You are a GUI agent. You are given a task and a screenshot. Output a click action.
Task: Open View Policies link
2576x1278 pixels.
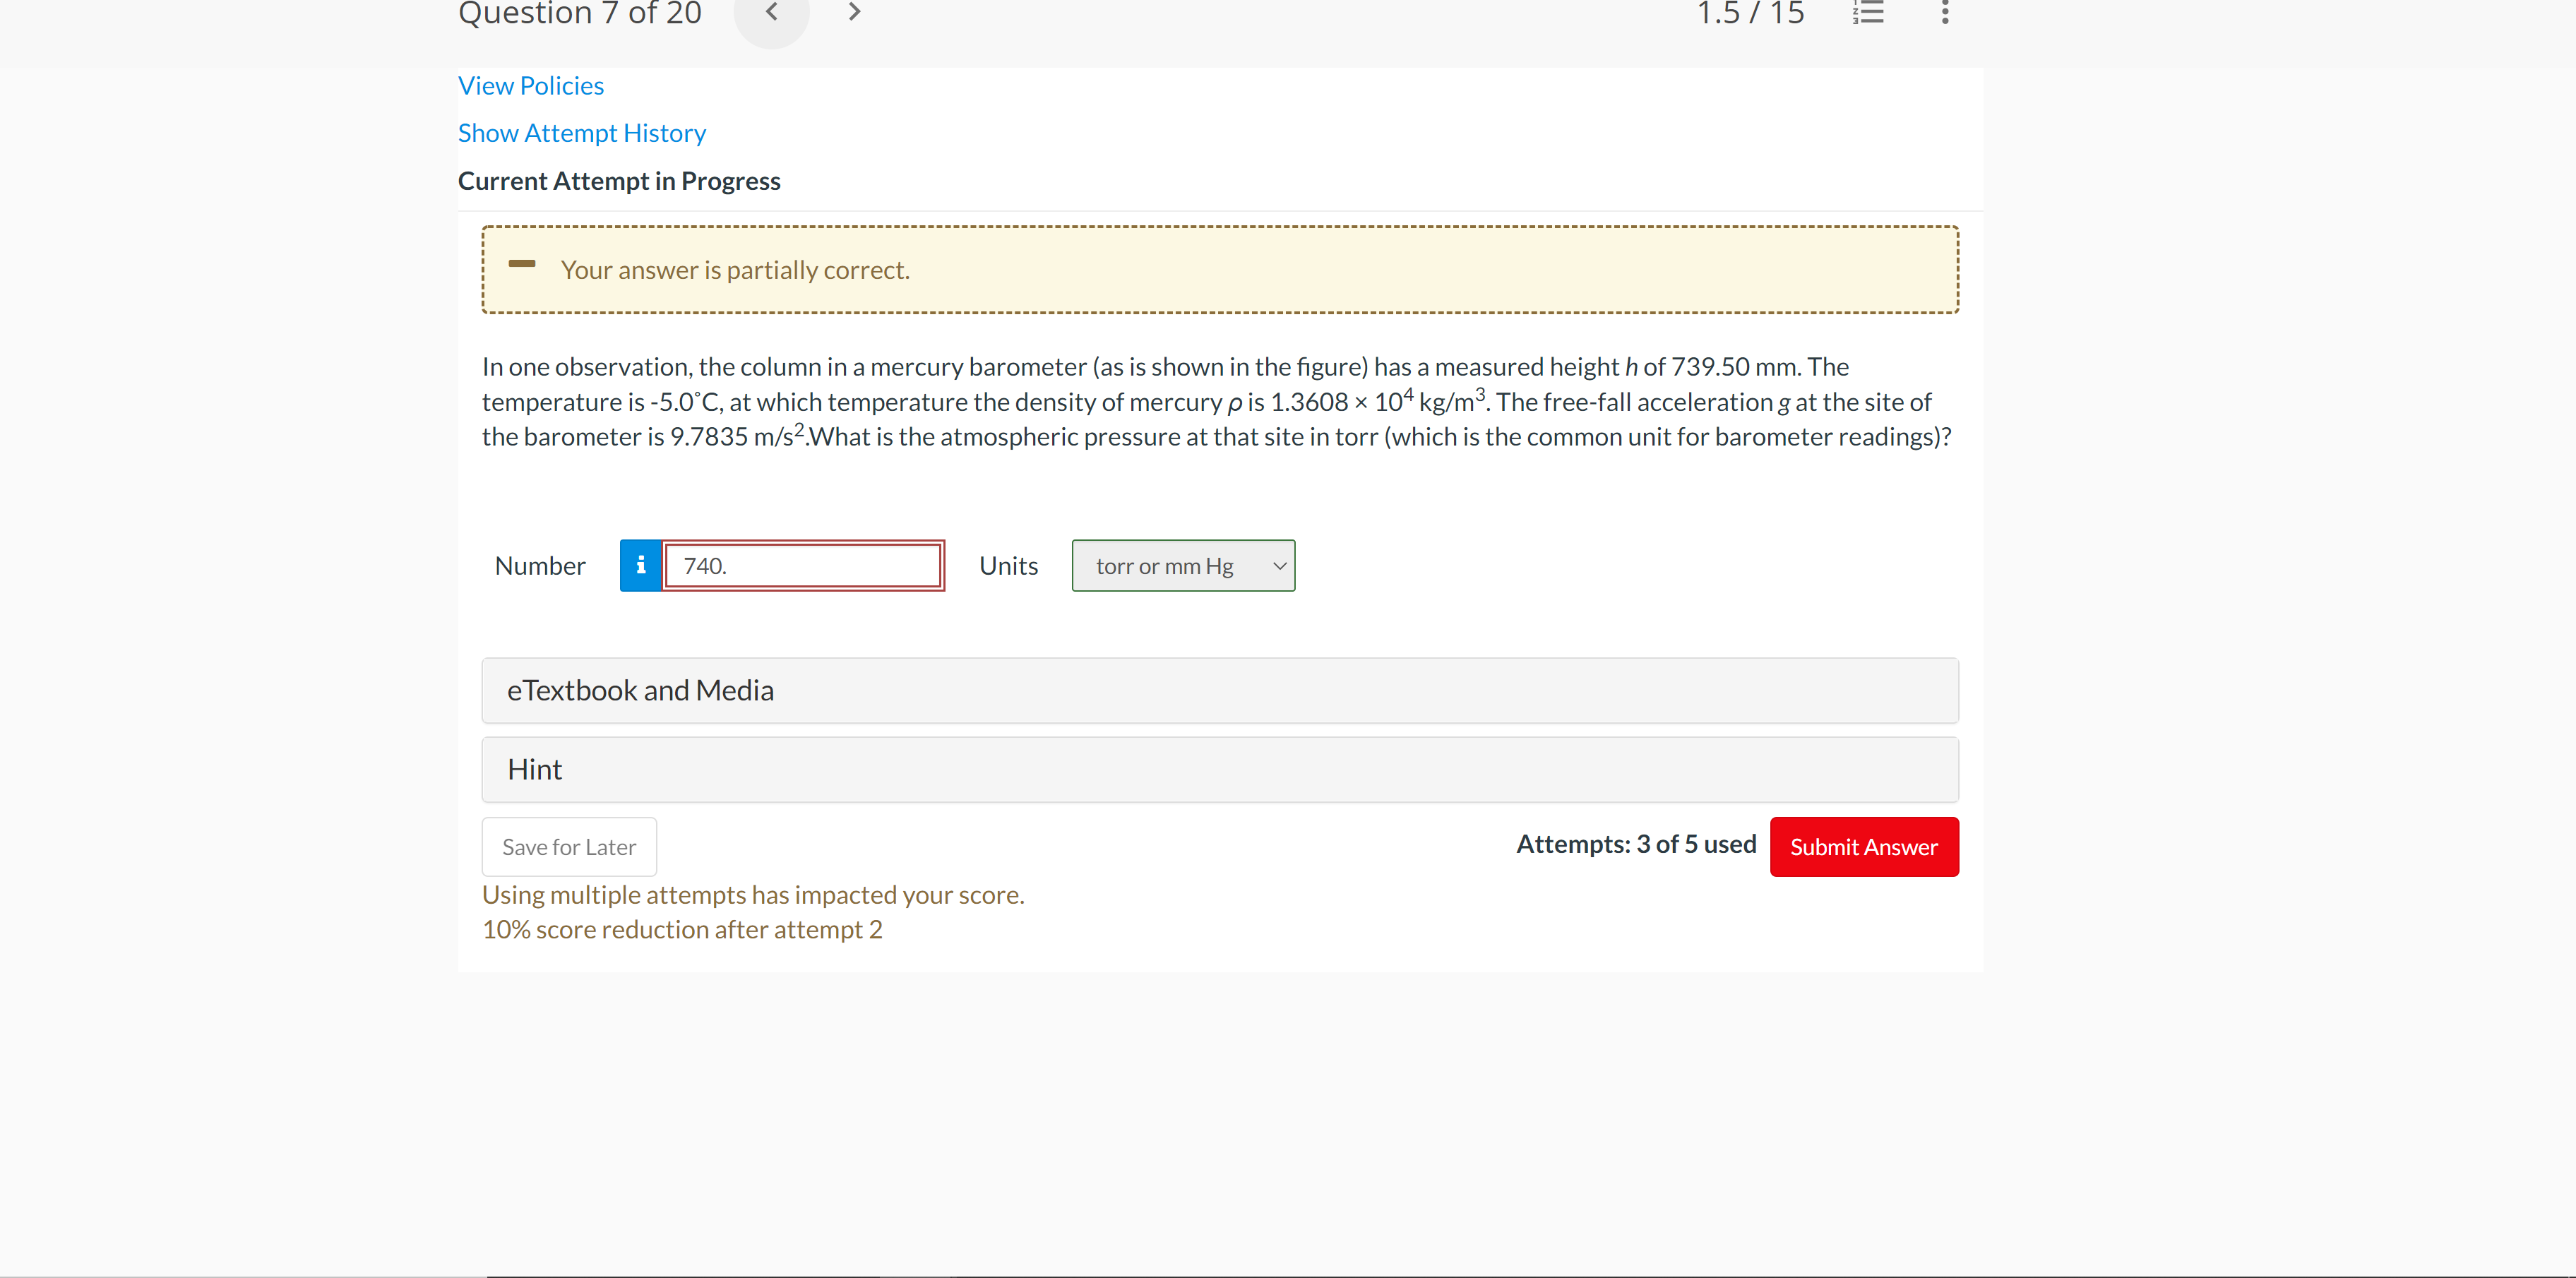(x=530, y=86)
